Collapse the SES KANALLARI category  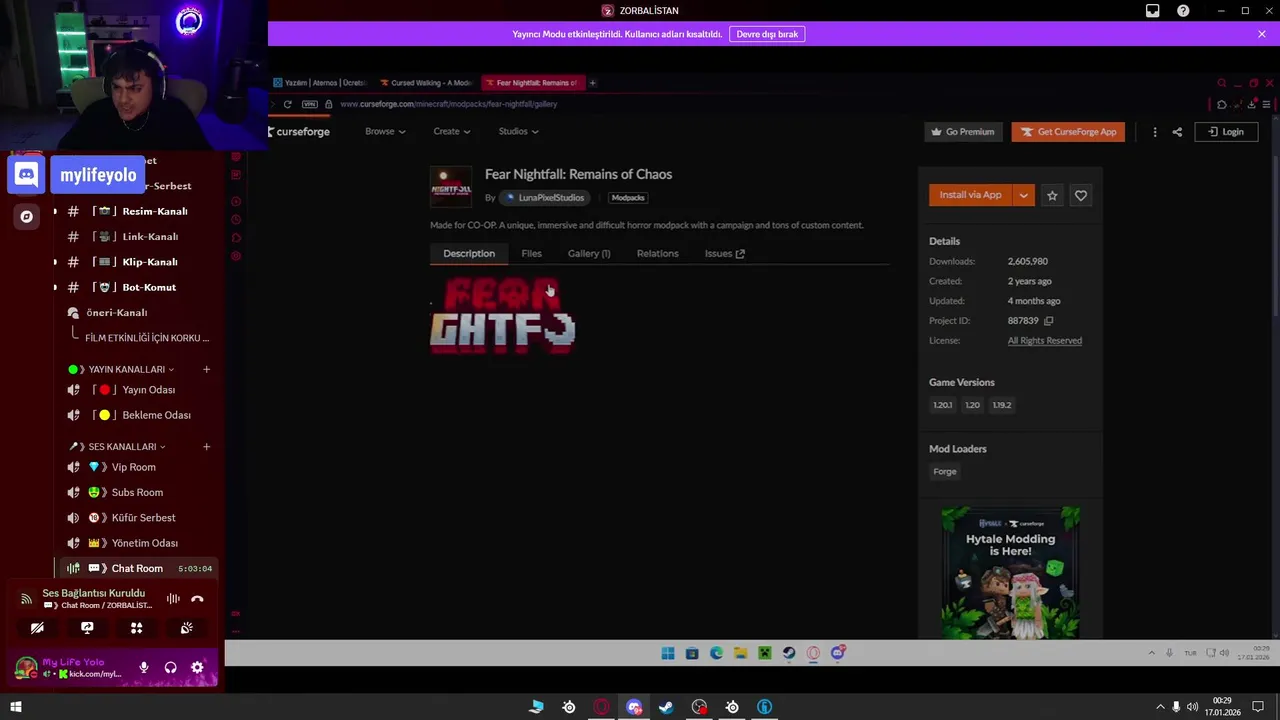click(x=122, y=447)
